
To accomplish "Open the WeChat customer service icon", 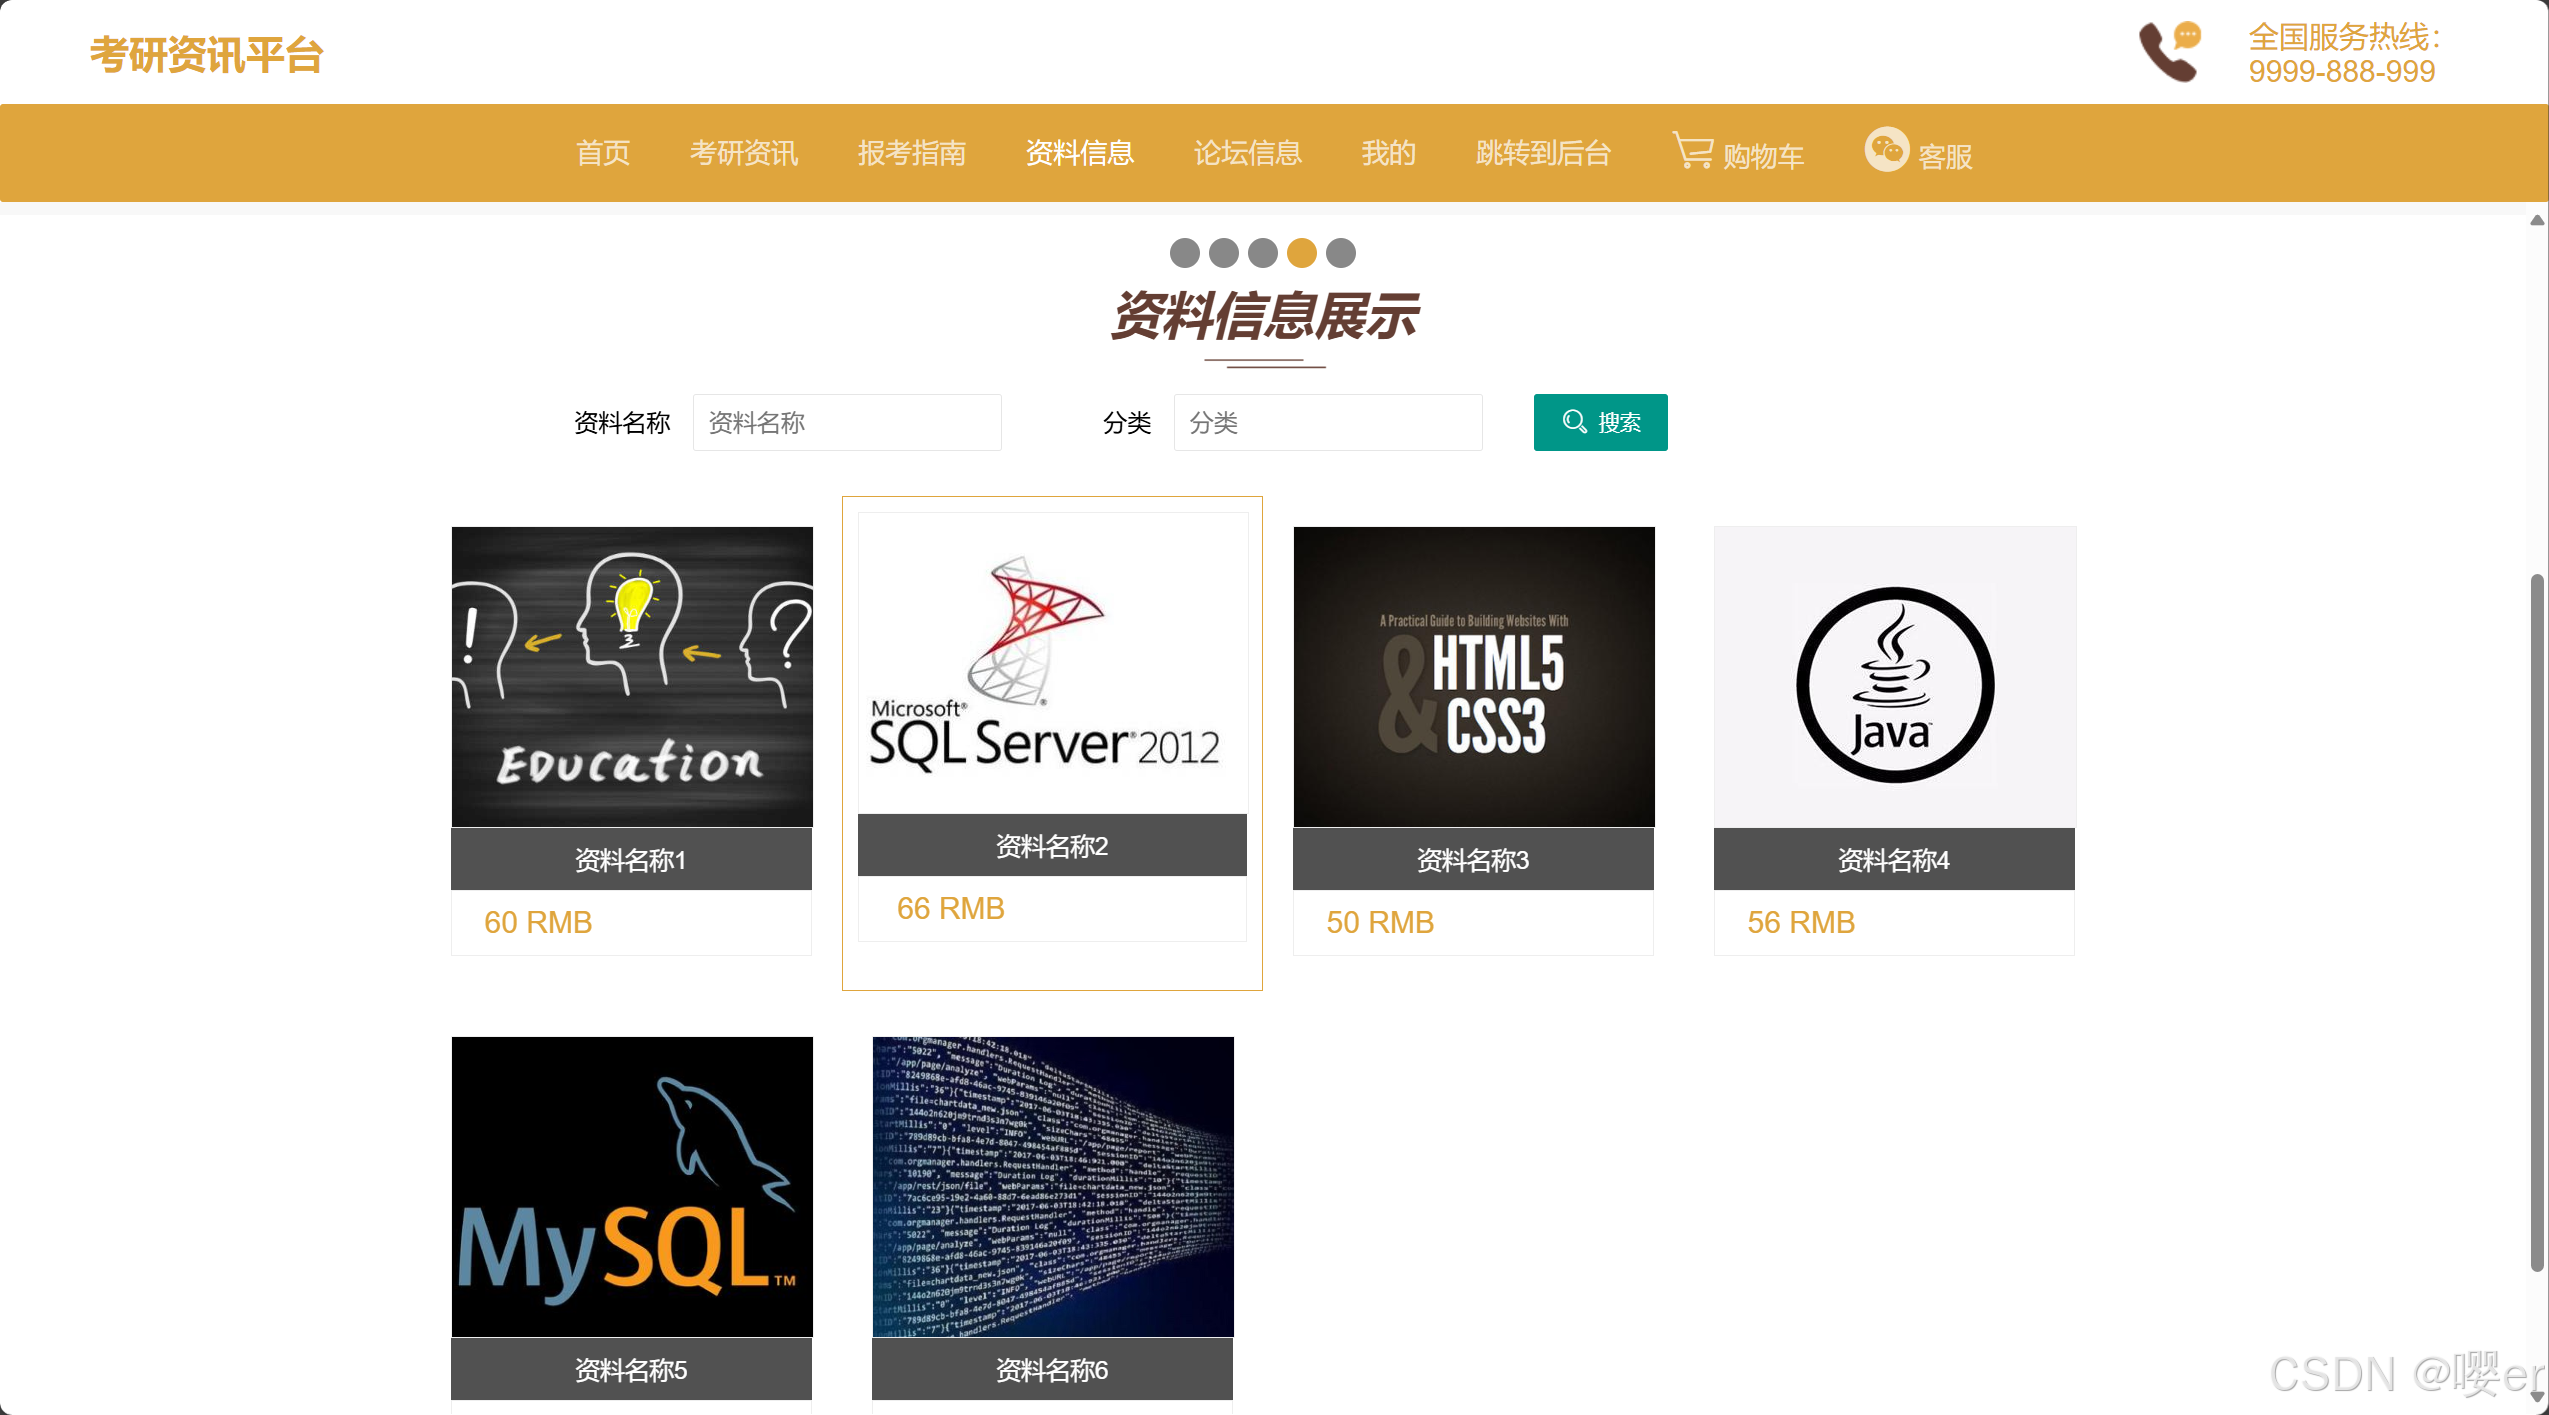I will tap(1886, 150).
